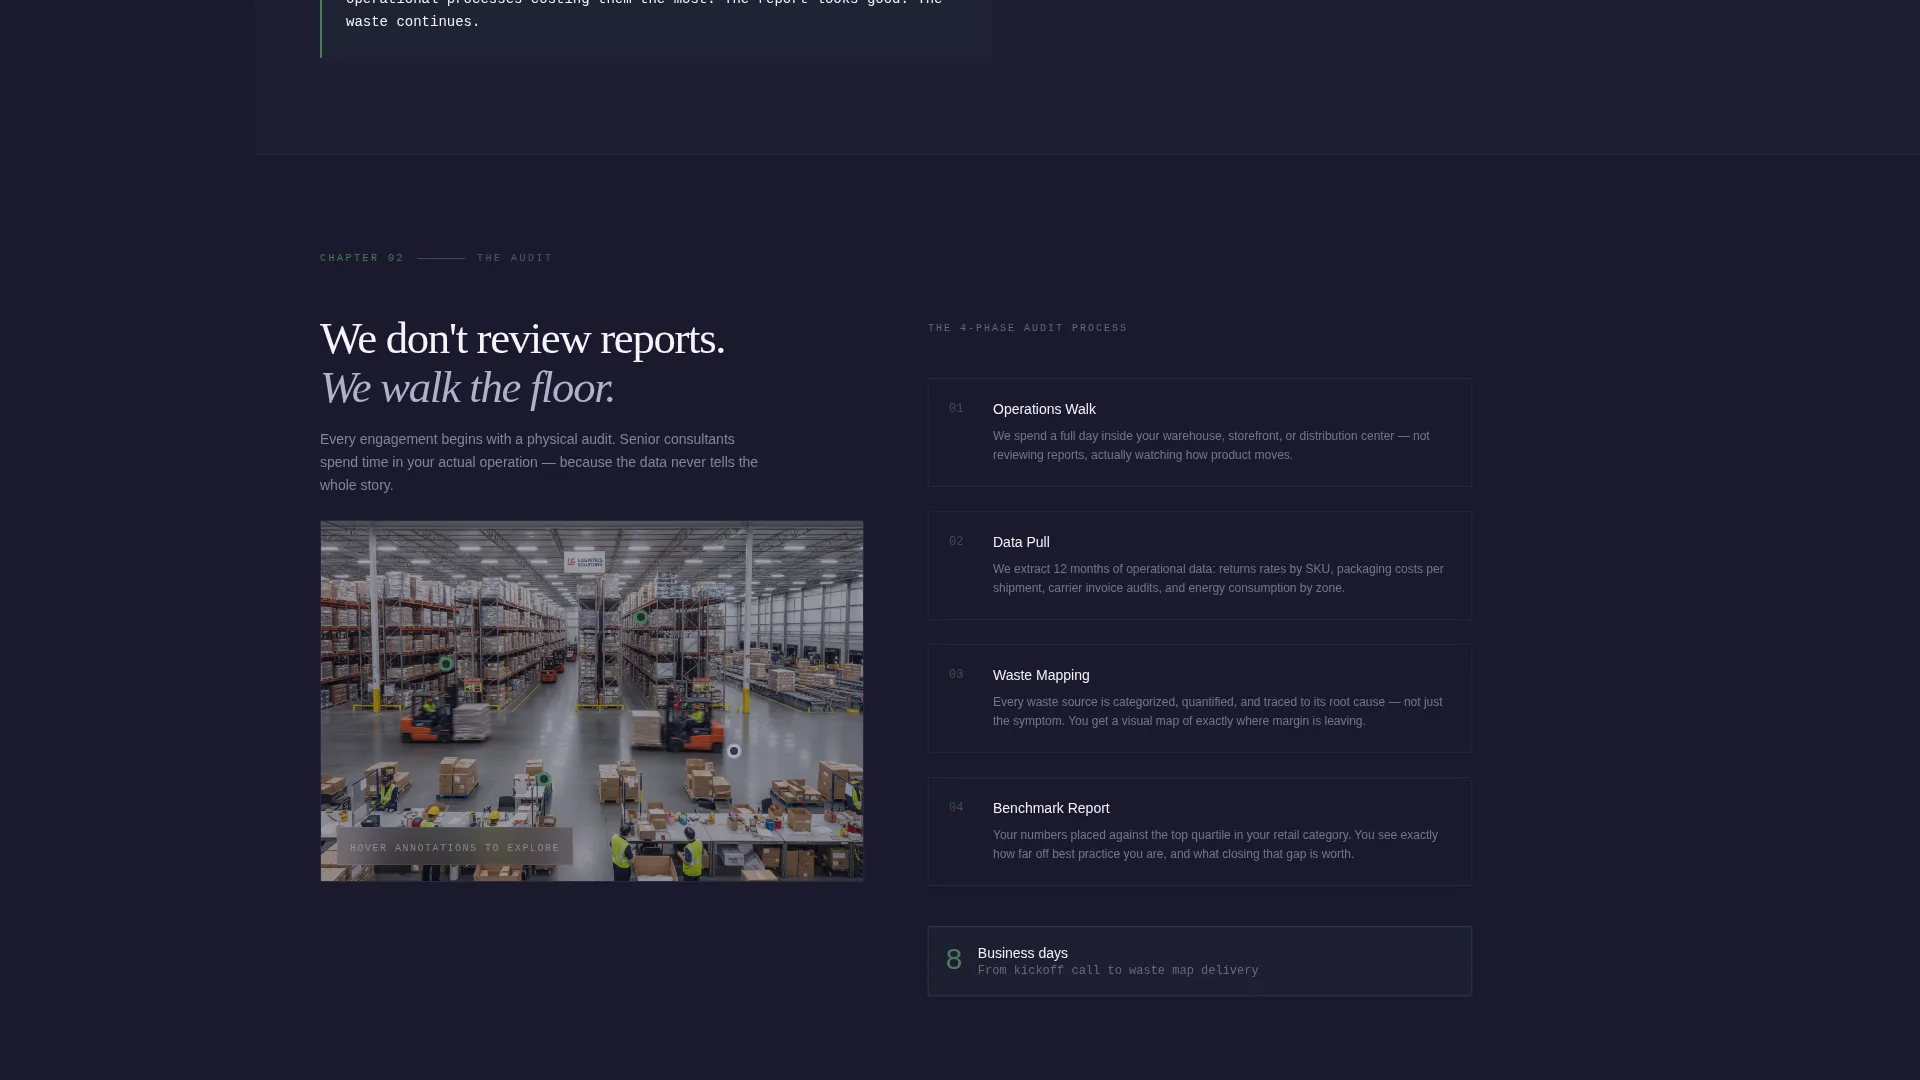Open the Data Pull phase card
Image resolution: width=1920 pixels, height=1080 pixels.
click(x=1199, y=565)
